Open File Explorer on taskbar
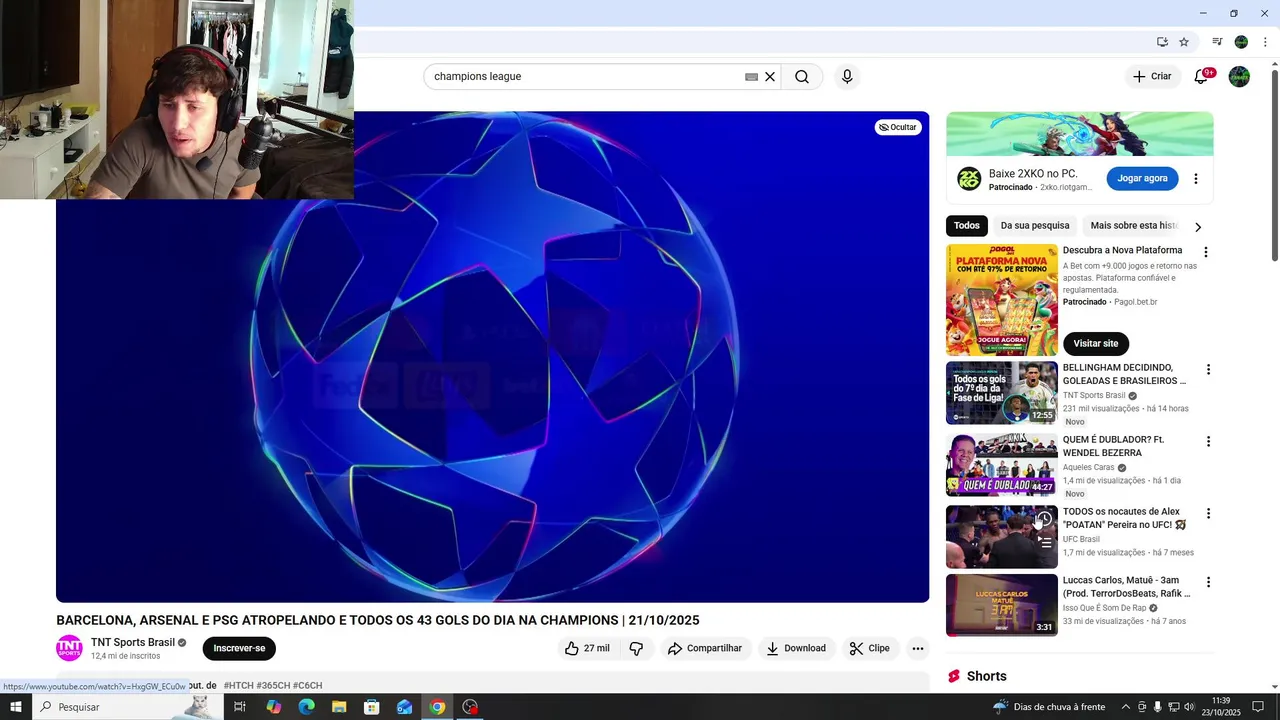 pyautogui.click(x=339, y=707)
